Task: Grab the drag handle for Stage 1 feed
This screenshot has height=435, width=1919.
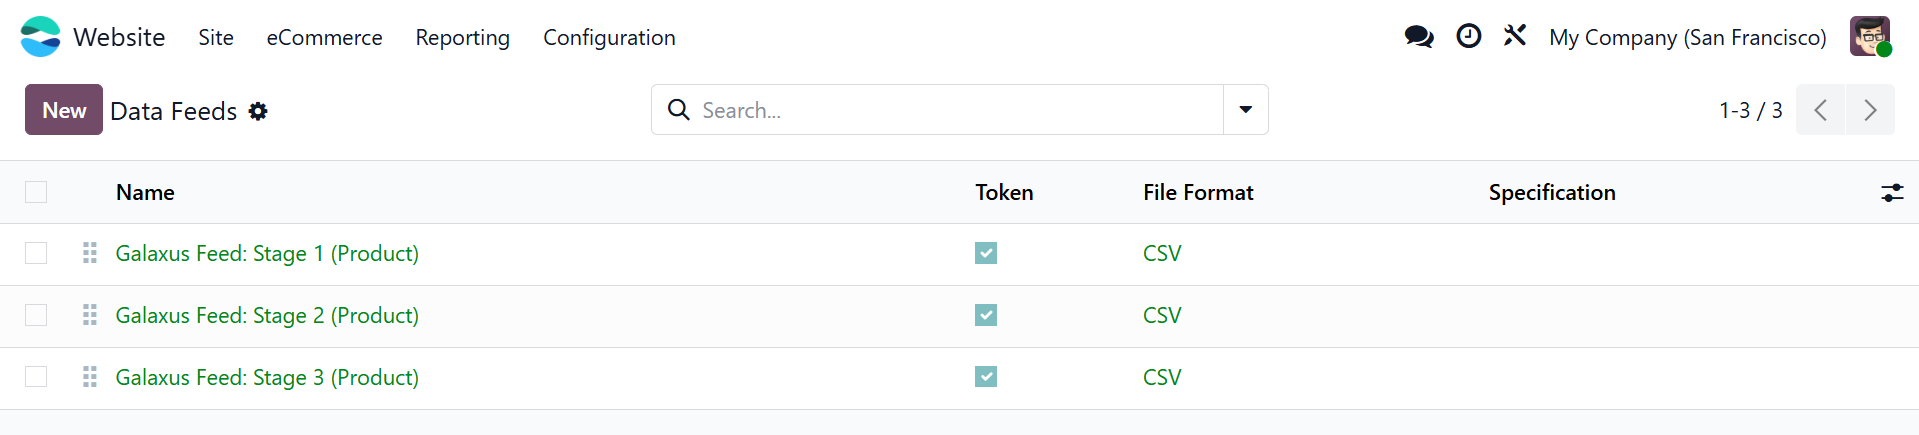Action: coord(90,253)
